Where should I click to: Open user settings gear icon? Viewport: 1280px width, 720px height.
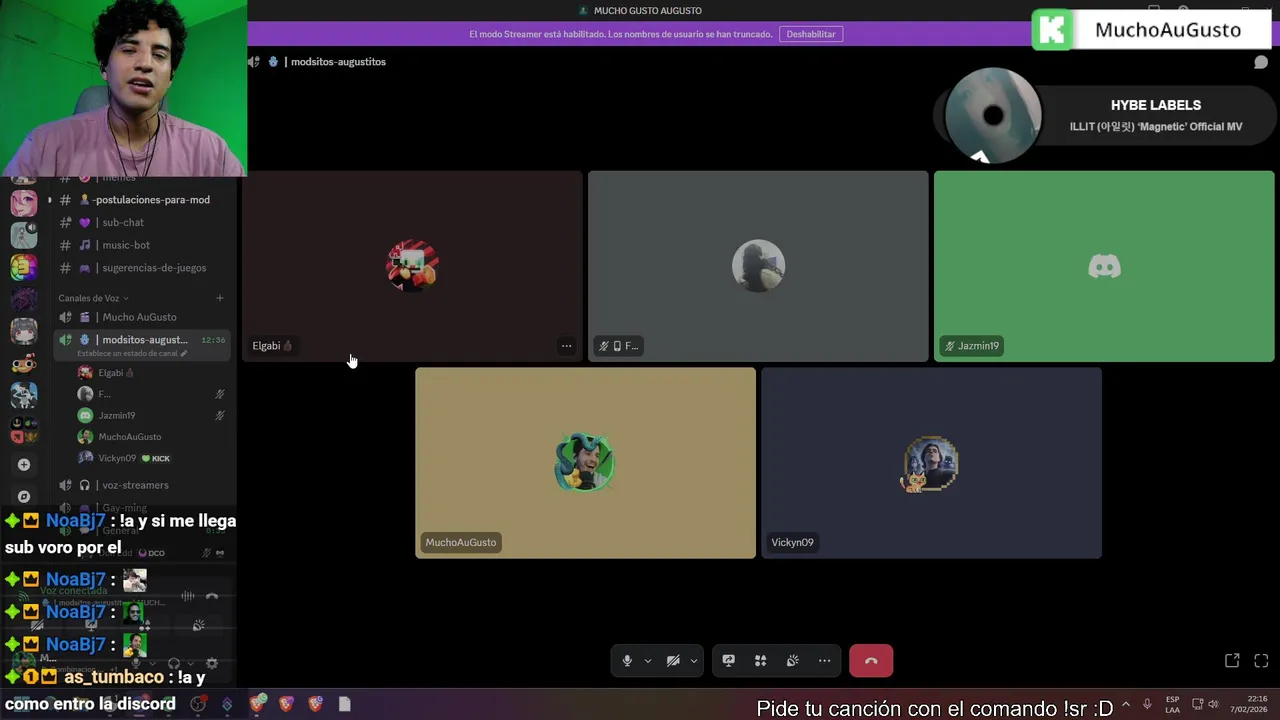[211, 663]
